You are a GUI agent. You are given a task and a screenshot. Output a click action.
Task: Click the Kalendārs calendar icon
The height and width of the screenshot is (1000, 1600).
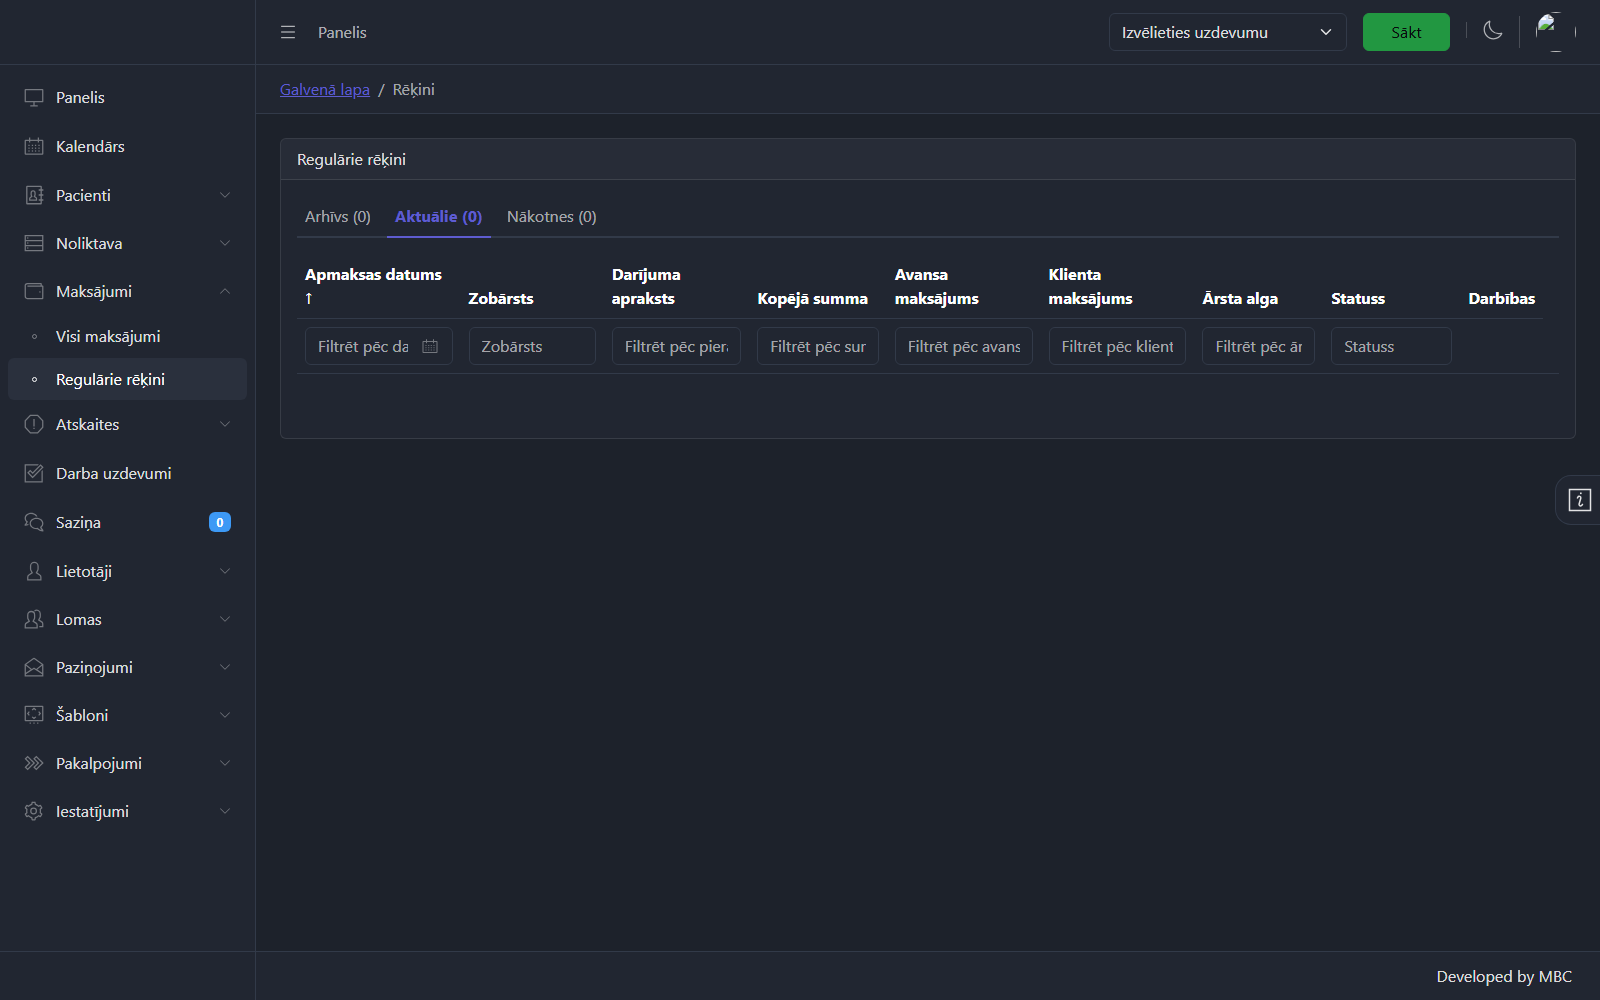click(34, 146)
